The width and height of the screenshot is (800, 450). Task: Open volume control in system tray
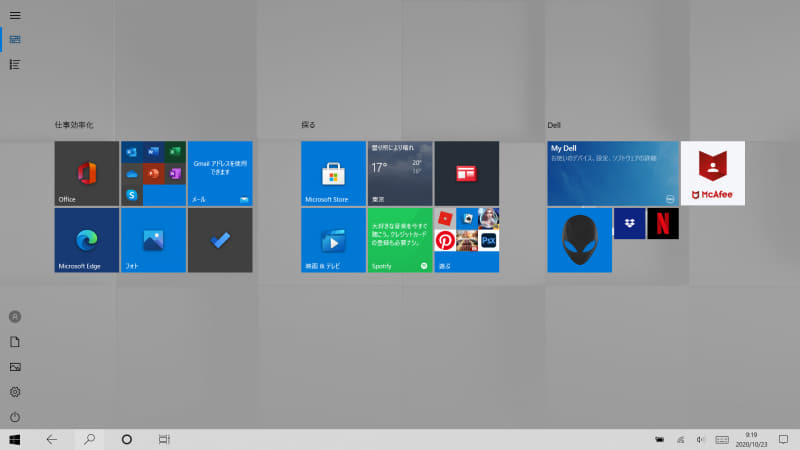[x=701, y=439]
